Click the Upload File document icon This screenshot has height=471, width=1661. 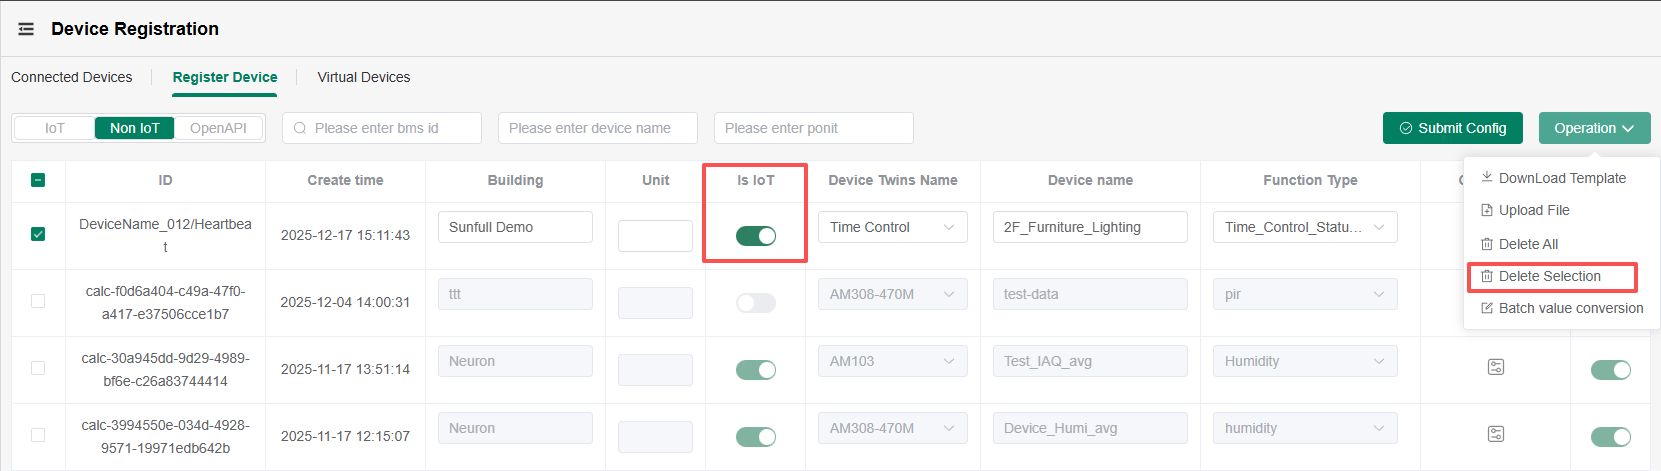pos(1487,210)
